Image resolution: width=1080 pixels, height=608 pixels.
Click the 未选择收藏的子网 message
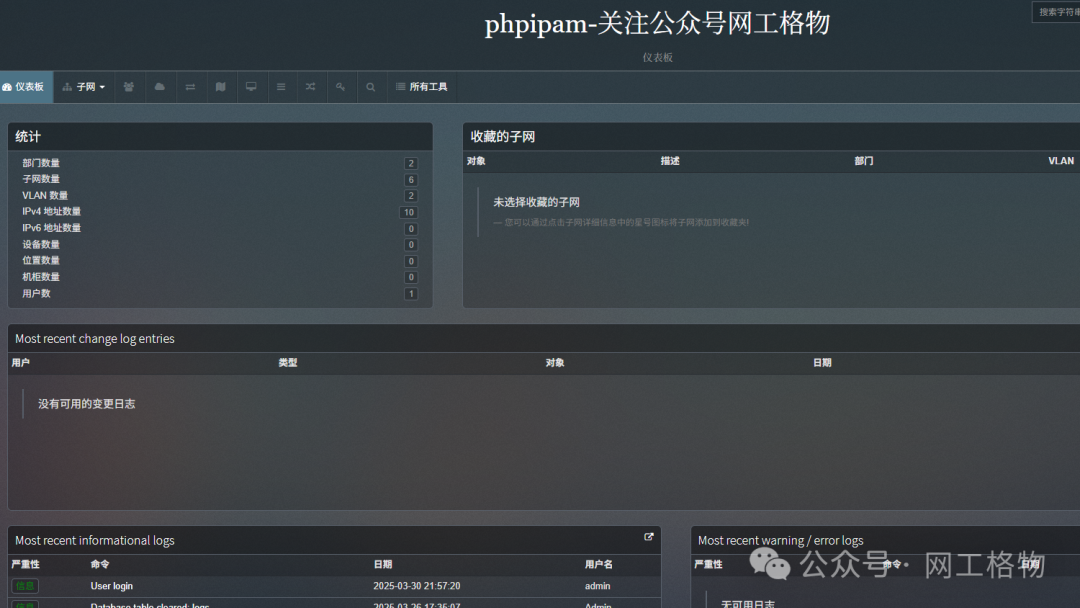tap(536, 202)
